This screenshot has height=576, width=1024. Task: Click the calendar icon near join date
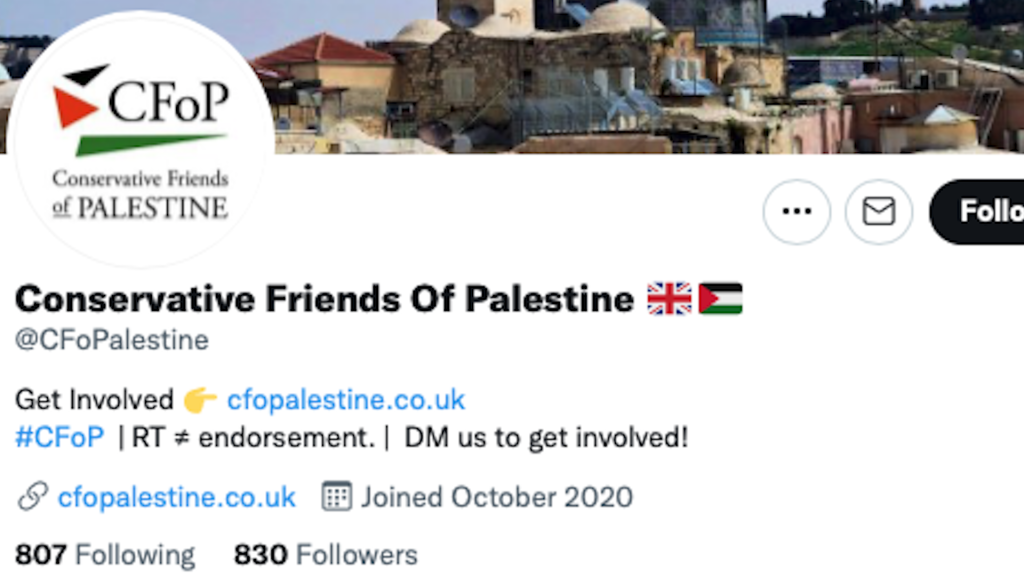click(x=337, y=497)
